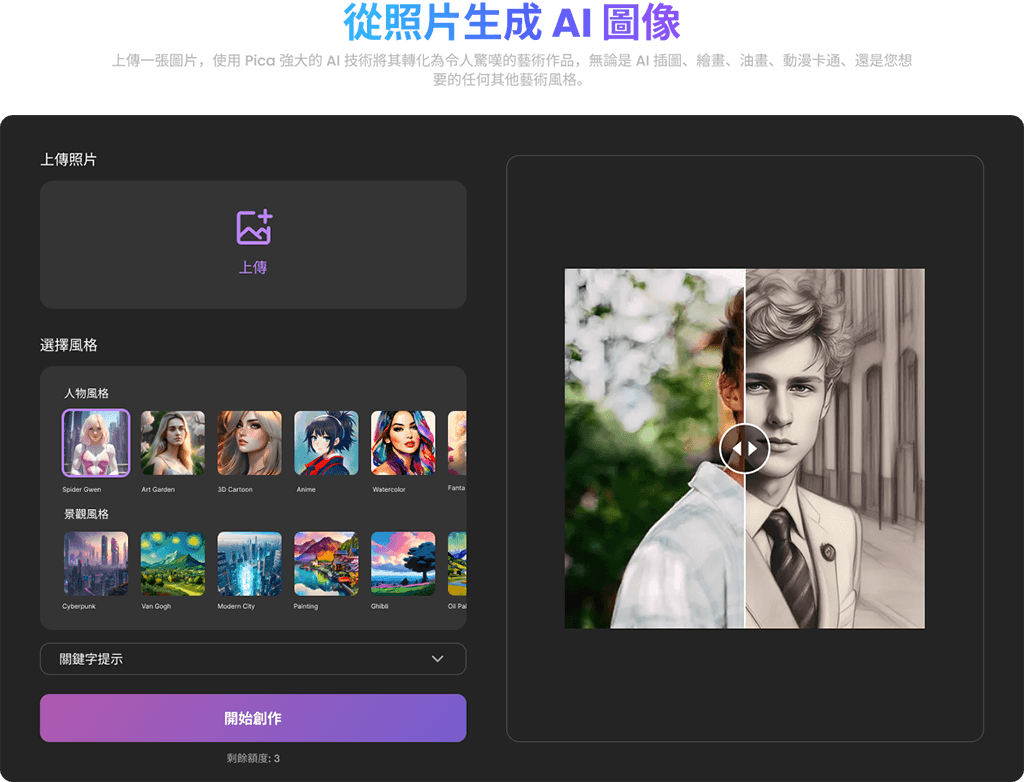The width and height of the screenshot is (1024, 782).
Task: Click the Spider Gwen caption text
Action: pyautogui.click(x=82, y=489)
